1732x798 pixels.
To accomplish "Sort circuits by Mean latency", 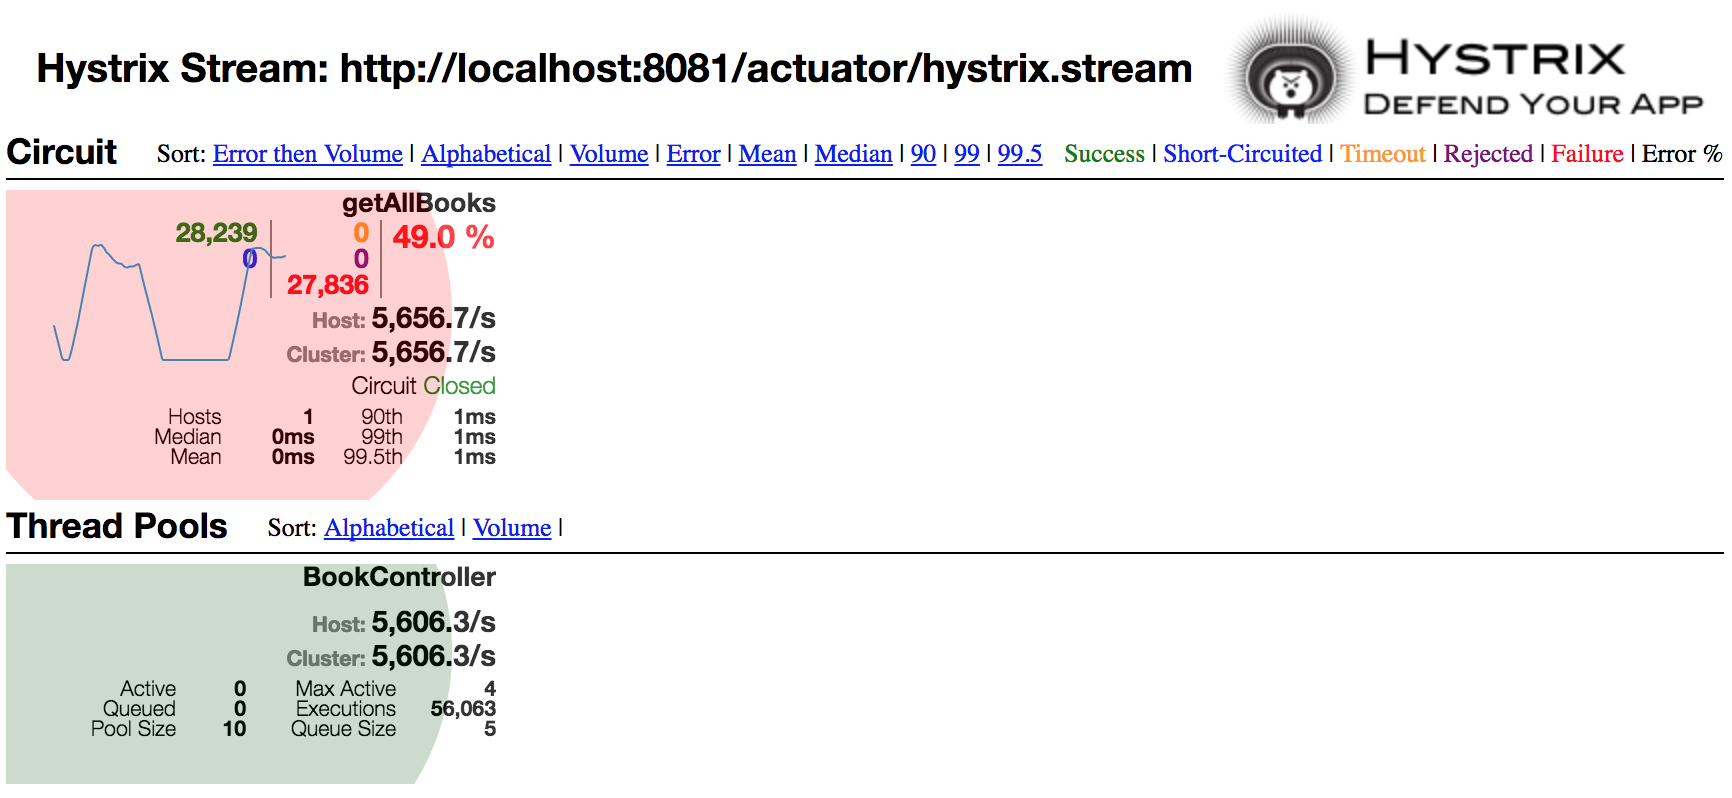I will (x=767, y=154).
